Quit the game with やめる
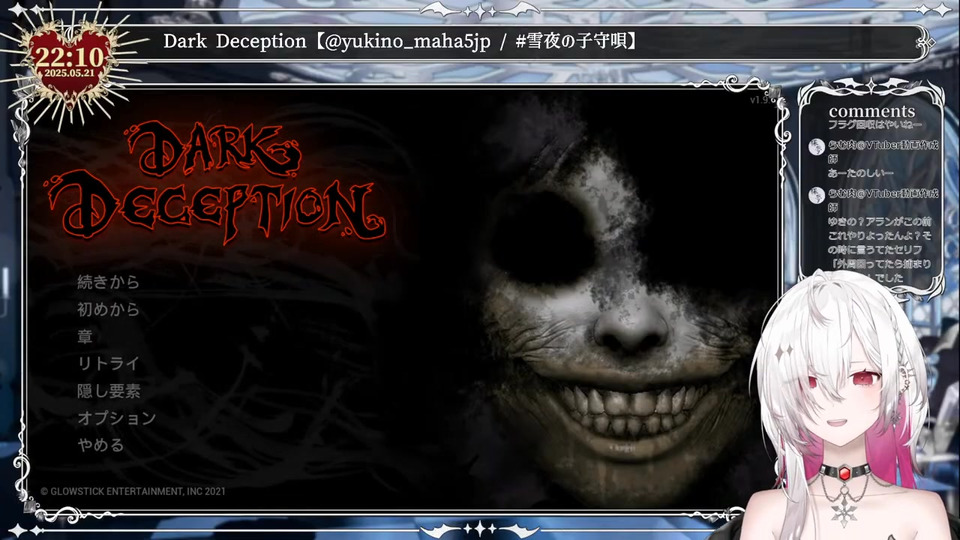The width and height of the screenshot is (960, 540). click(100, 445)
